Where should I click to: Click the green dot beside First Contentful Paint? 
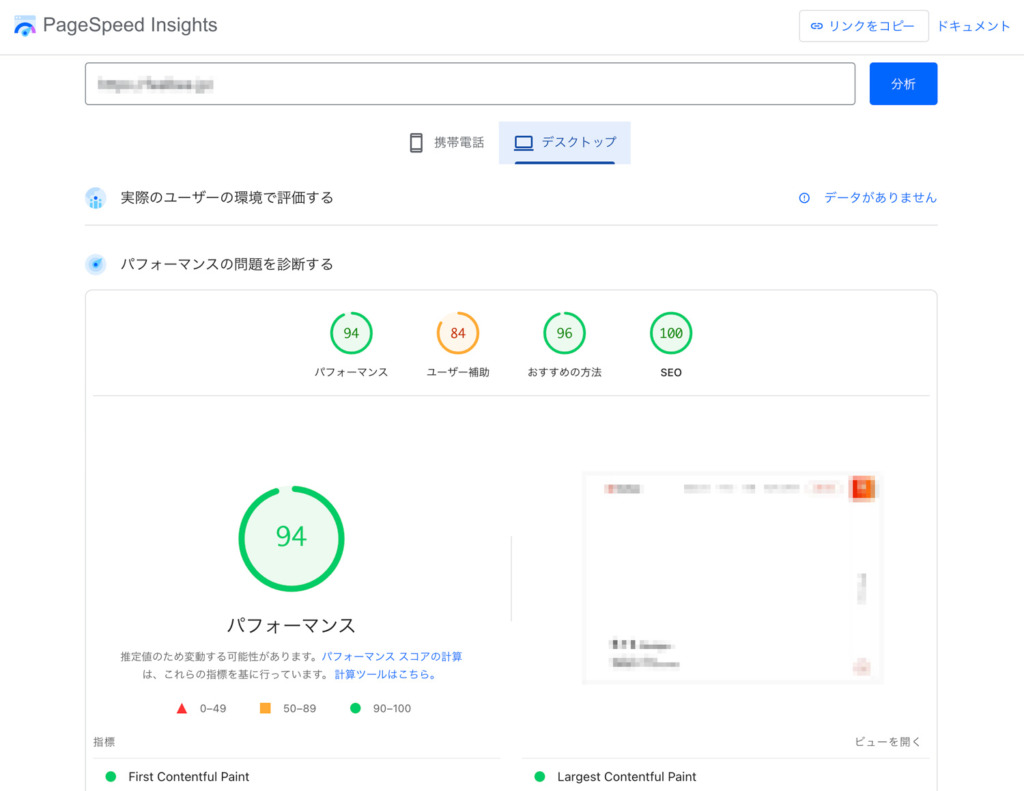tap(110, 777)
